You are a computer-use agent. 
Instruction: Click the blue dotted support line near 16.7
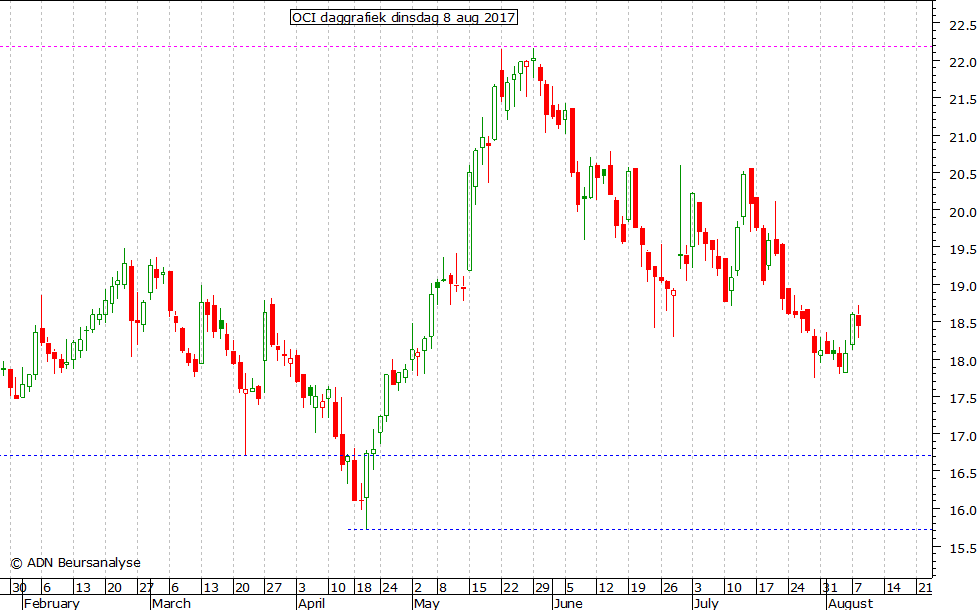466,456
